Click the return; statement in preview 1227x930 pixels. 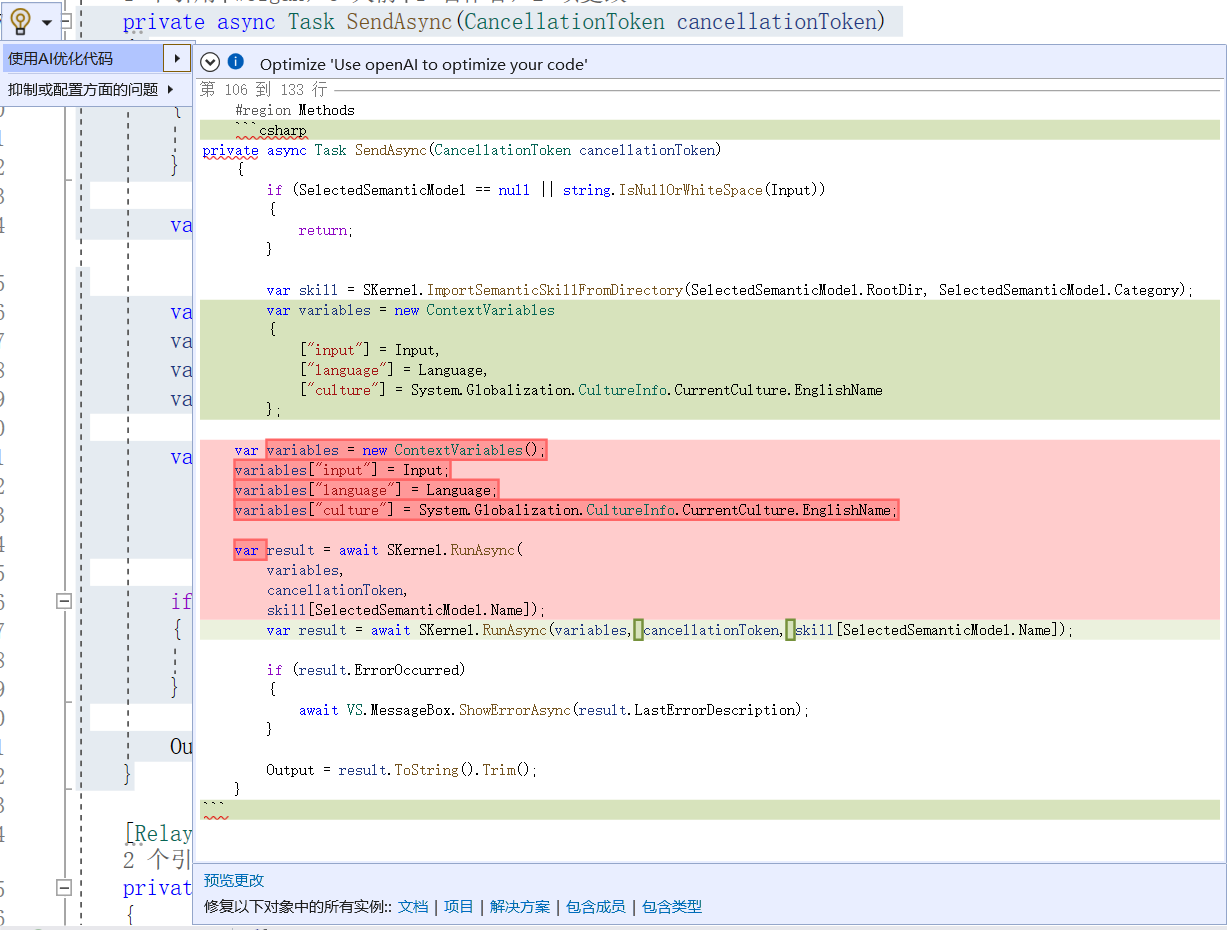tap(325, 230)
